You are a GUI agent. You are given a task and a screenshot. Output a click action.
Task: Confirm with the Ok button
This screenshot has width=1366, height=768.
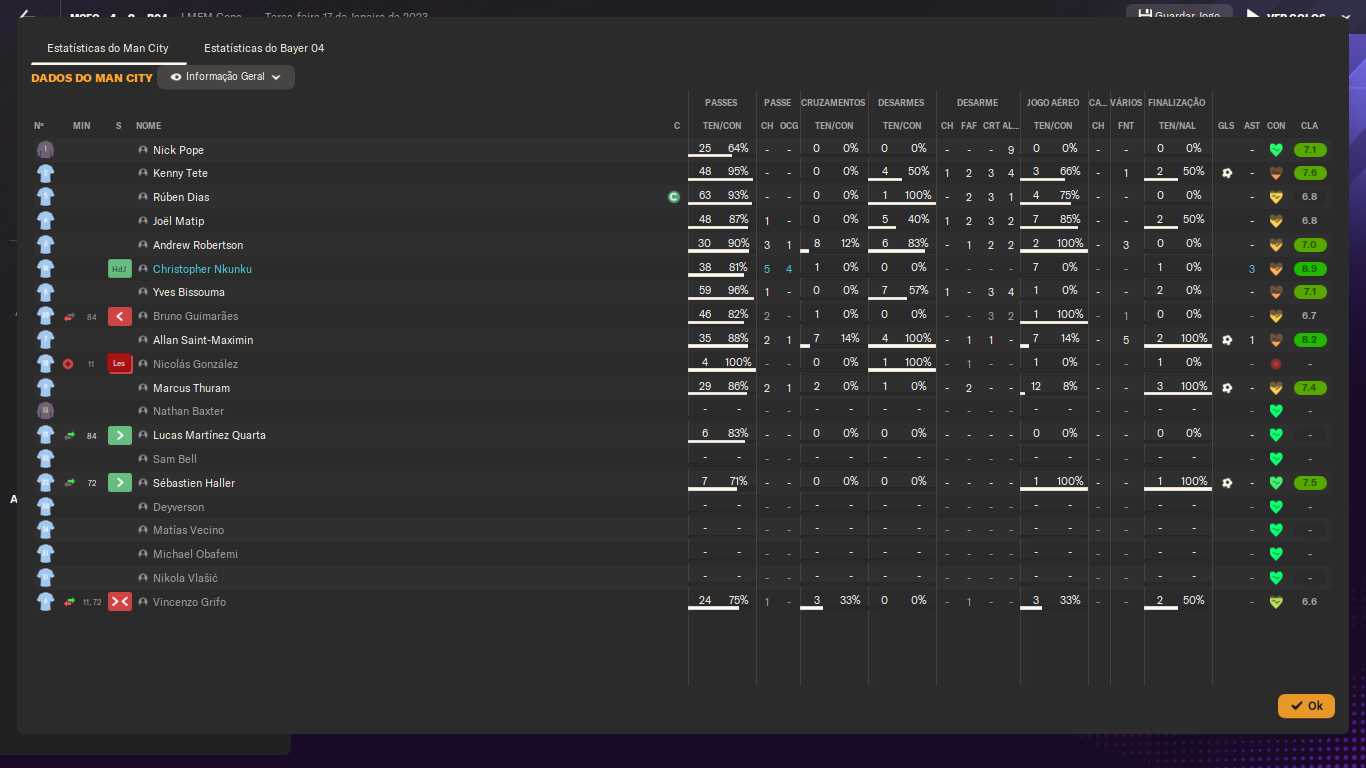[x=1306, y=706]
